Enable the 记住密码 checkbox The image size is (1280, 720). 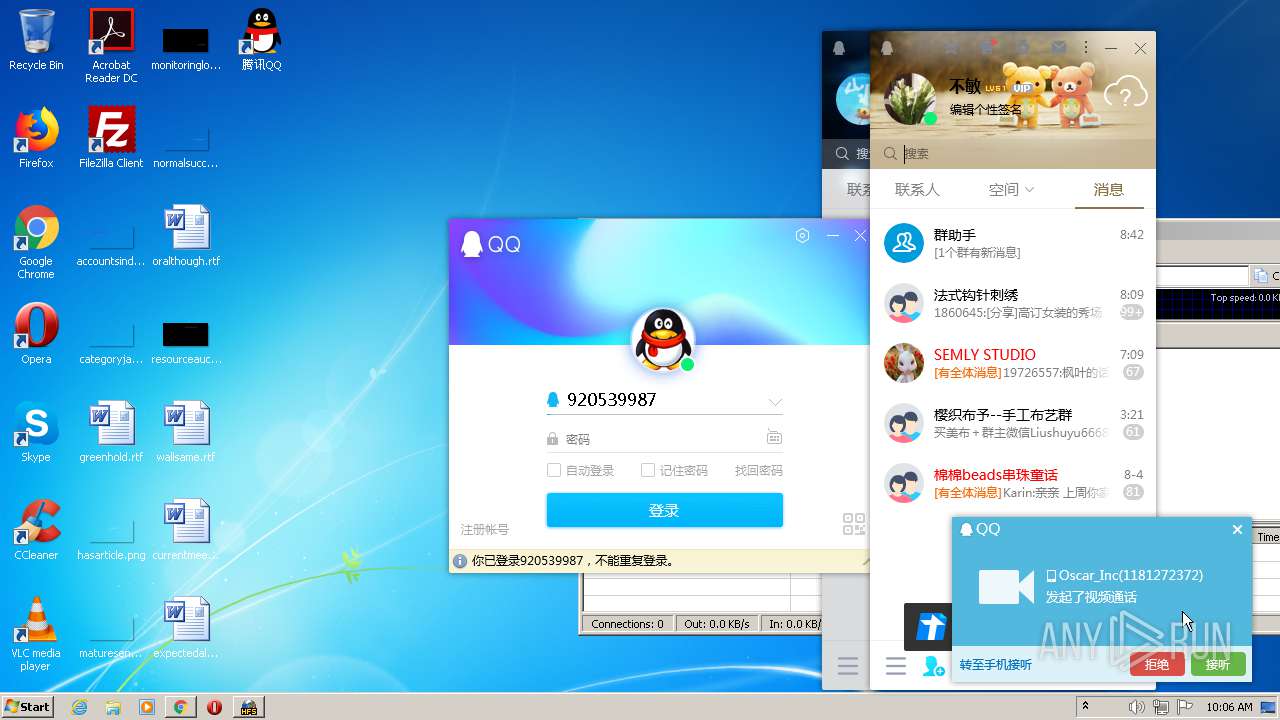tap(648, 470)
